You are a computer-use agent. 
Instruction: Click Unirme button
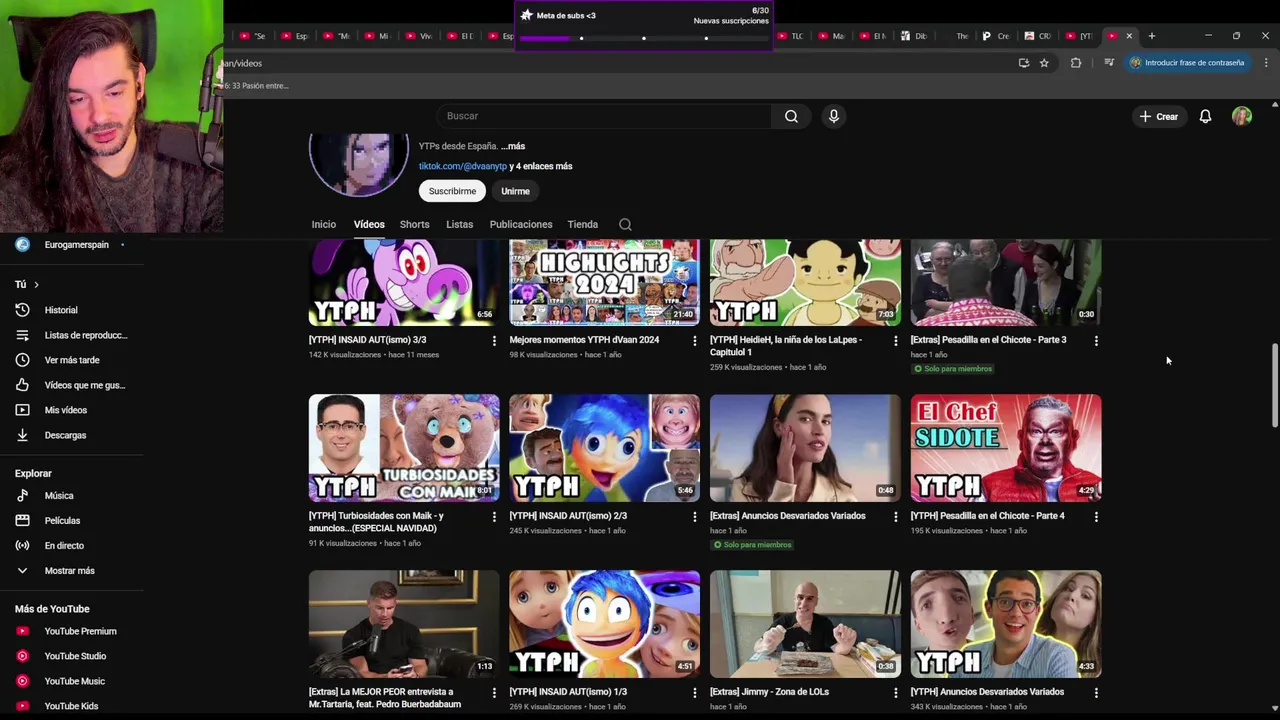(x=515, y=191)
